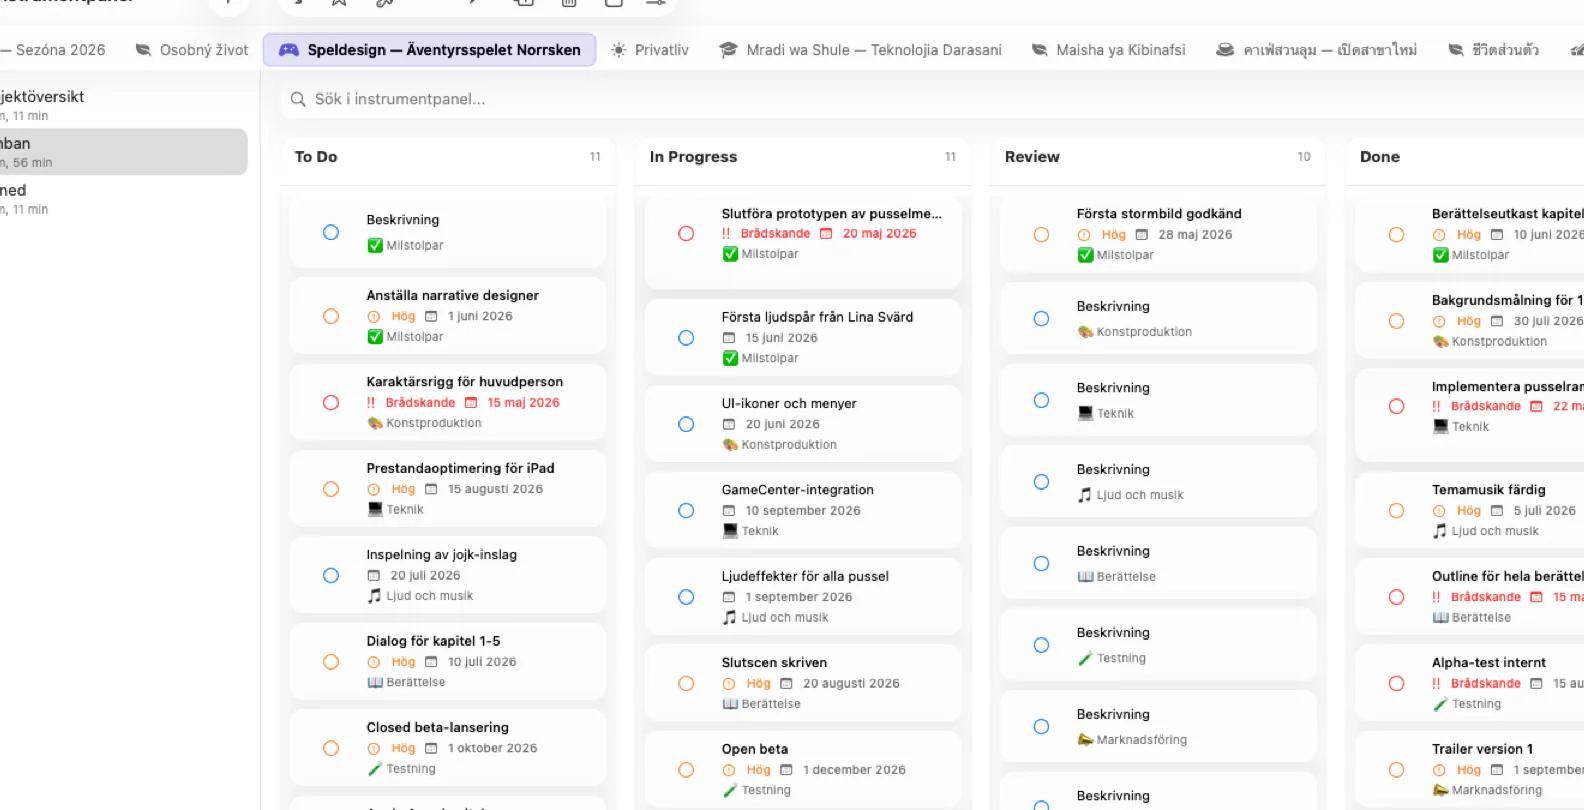Click the green Milstolpar checkmark on Anställa narrative designer
The image size is (1584, 810).
pos(375,336)
